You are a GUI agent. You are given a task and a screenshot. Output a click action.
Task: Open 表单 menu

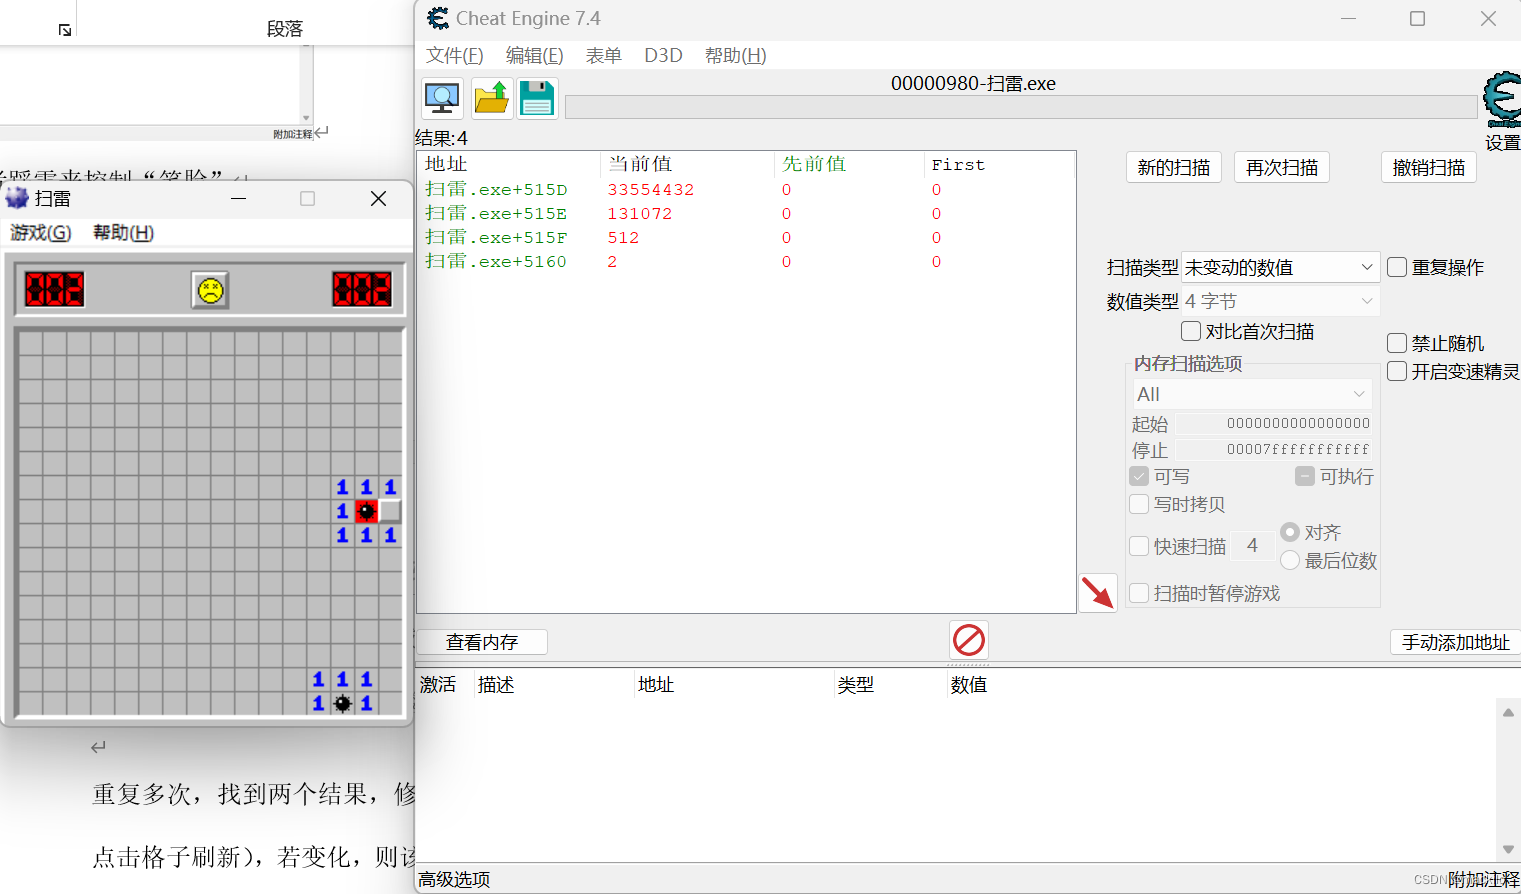point(604,55)
